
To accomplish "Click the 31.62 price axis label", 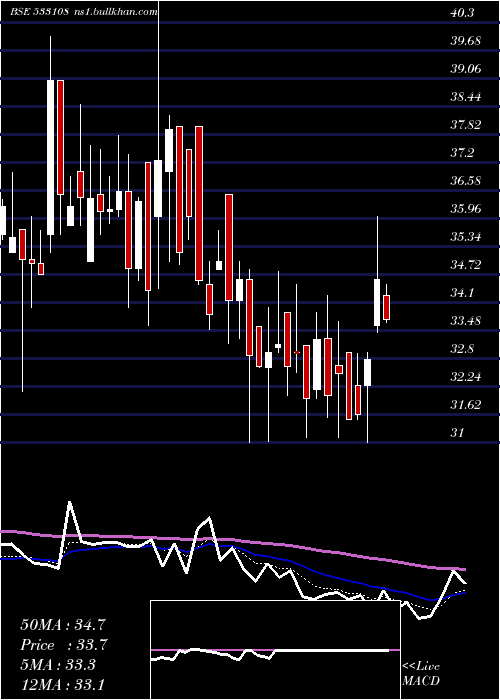I will click(x=465, y=405).
